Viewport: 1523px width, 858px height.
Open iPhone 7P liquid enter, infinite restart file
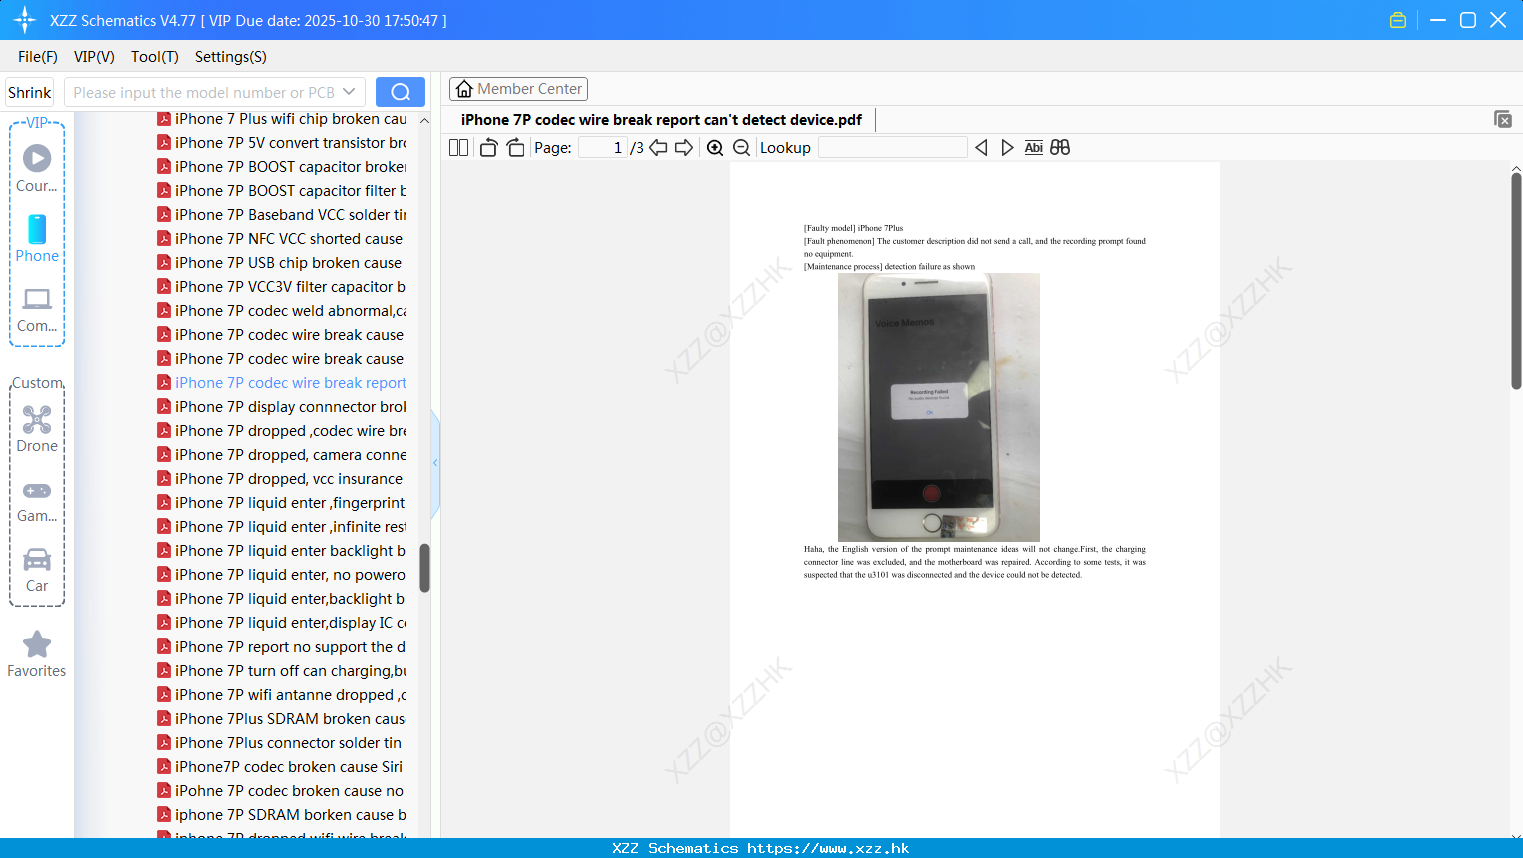point(282,527)
